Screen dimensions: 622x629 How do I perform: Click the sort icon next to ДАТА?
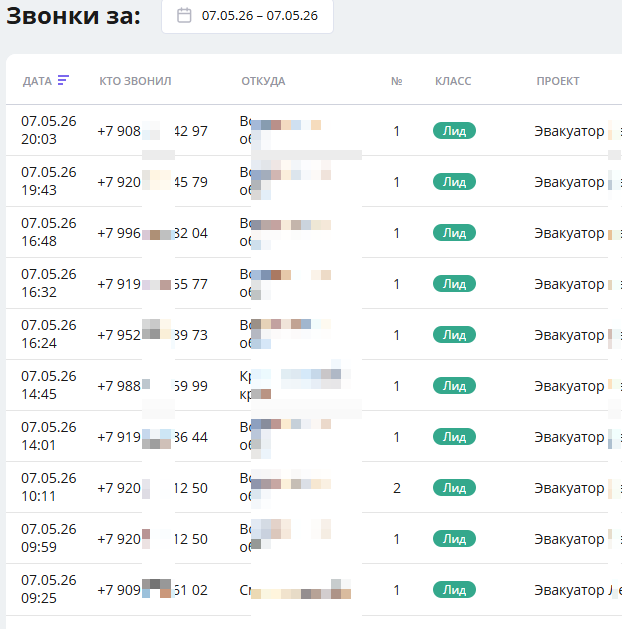(63, 80)
